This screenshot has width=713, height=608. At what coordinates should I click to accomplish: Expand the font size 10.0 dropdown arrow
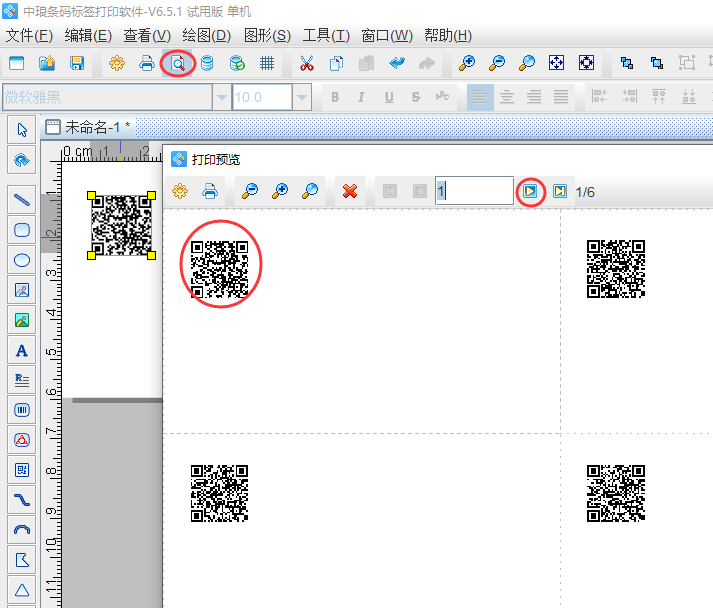(x=302, y=97)
